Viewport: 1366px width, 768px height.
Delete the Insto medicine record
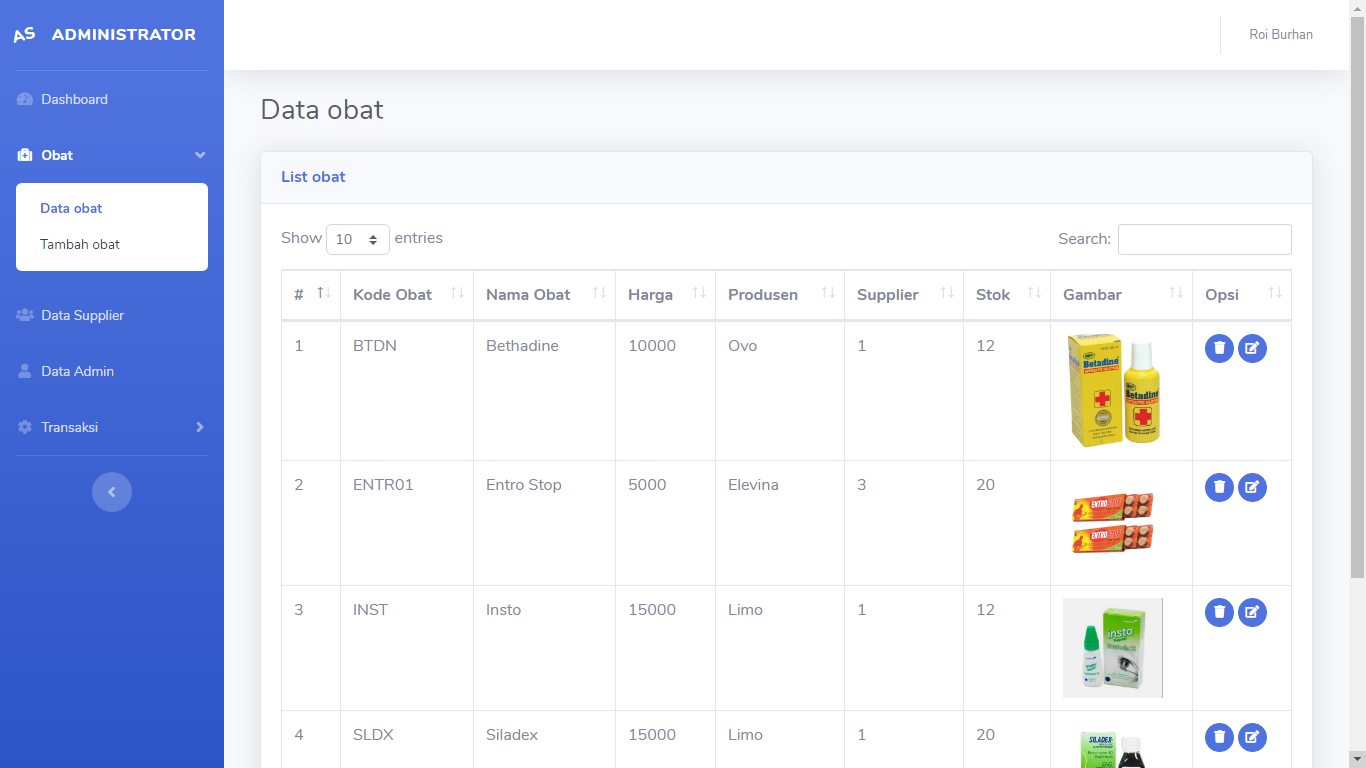point(1219,612)
